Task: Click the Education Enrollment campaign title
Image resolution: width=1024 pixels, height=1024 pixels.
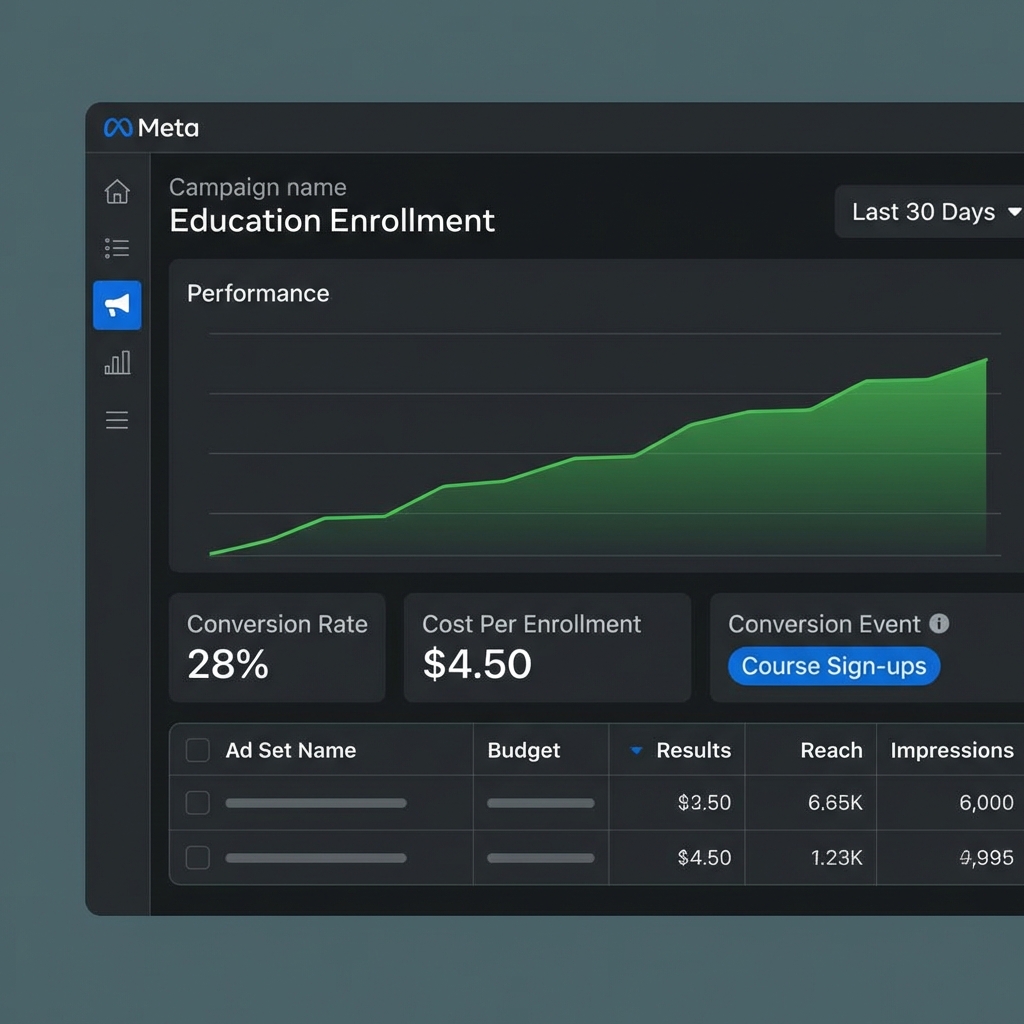Action: (332, 220)
